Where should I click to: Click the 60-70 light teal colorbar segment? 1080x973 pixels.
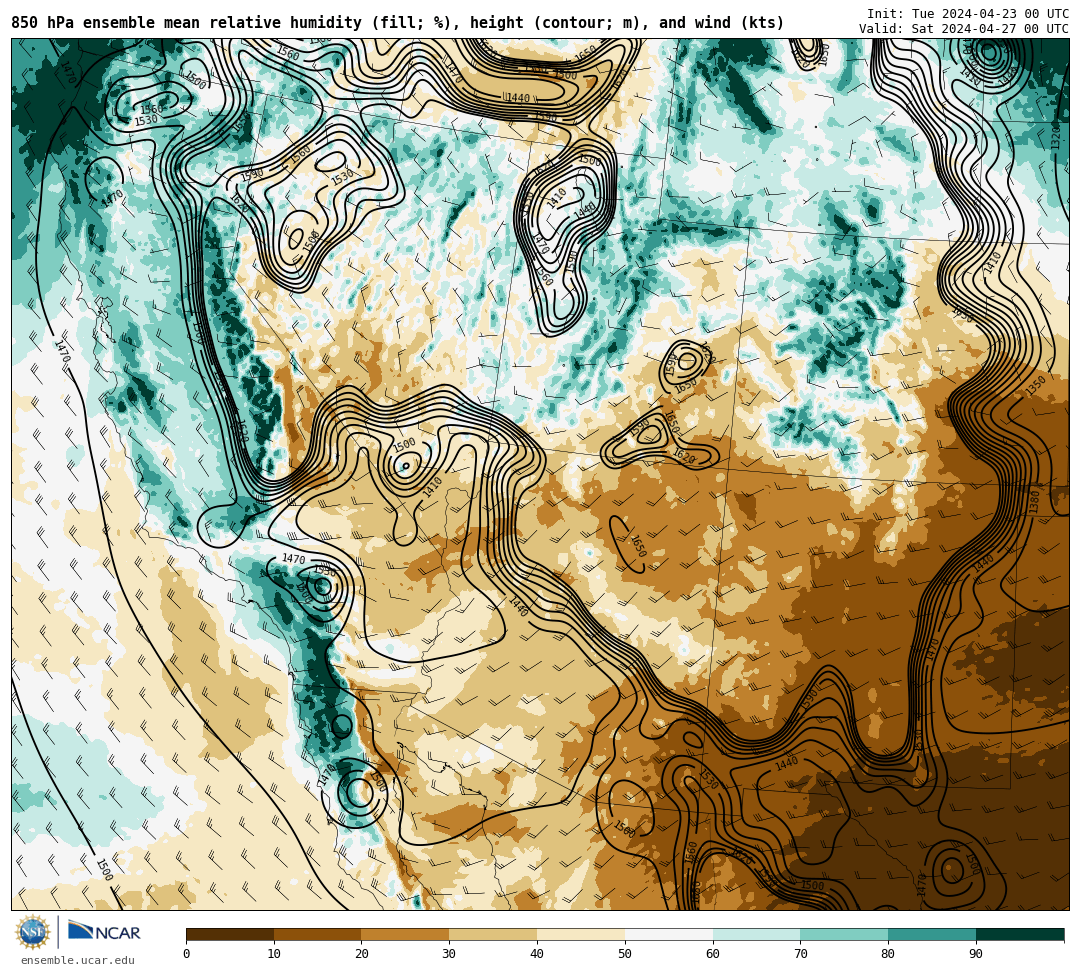[756, 934]
